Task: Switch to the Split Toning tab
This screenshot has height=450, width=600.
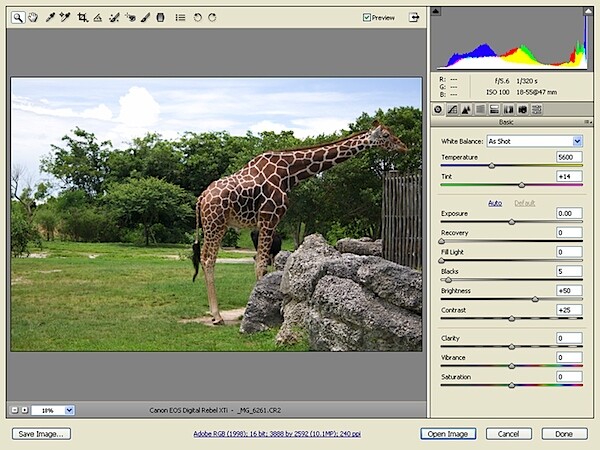Action: click(x=494, y=110)
